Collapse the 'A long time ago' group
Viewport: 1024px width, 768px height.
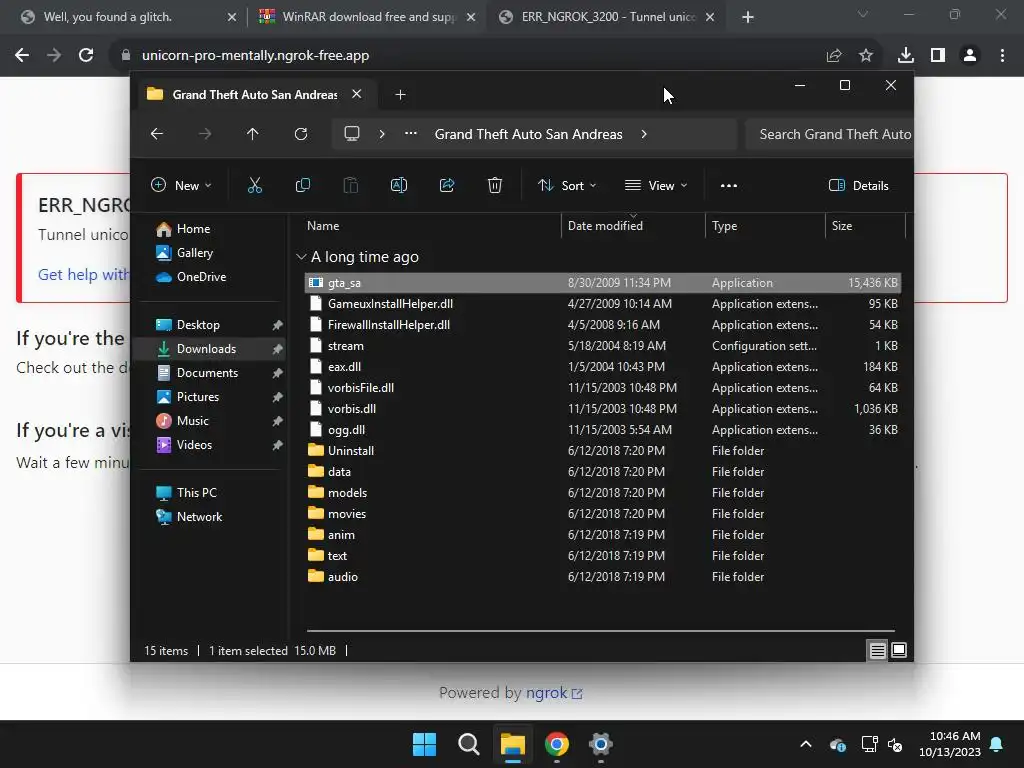click(301, 257)
